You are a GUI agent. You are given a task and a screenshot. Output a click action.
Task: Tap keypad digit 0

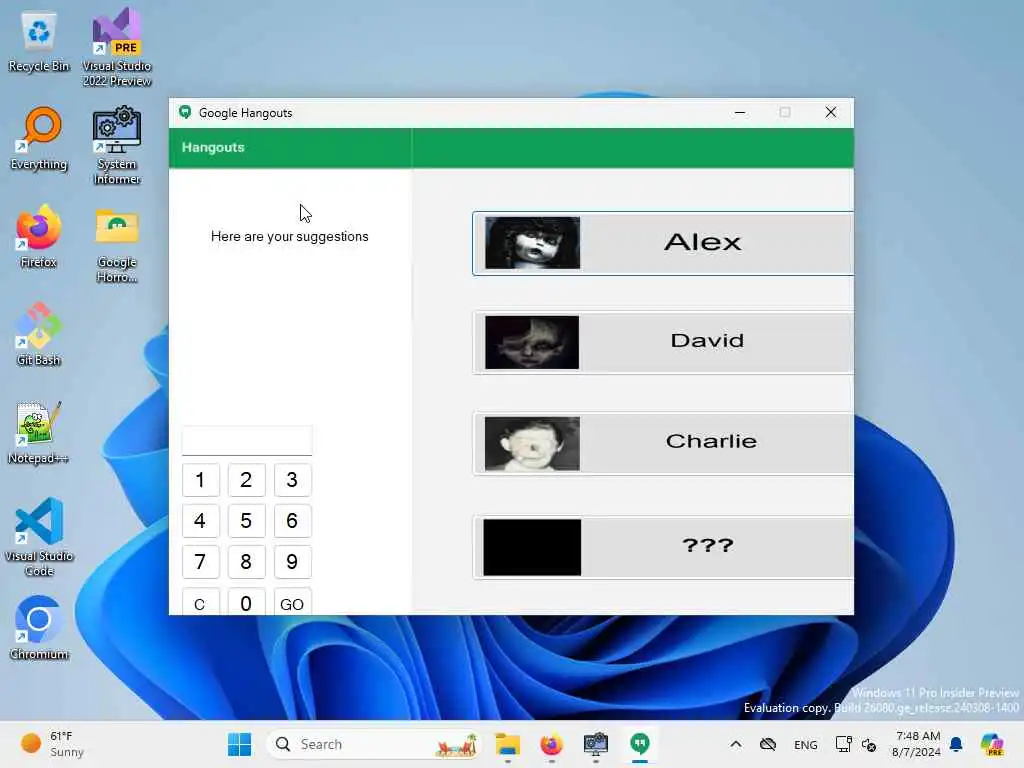pos(246,602)
